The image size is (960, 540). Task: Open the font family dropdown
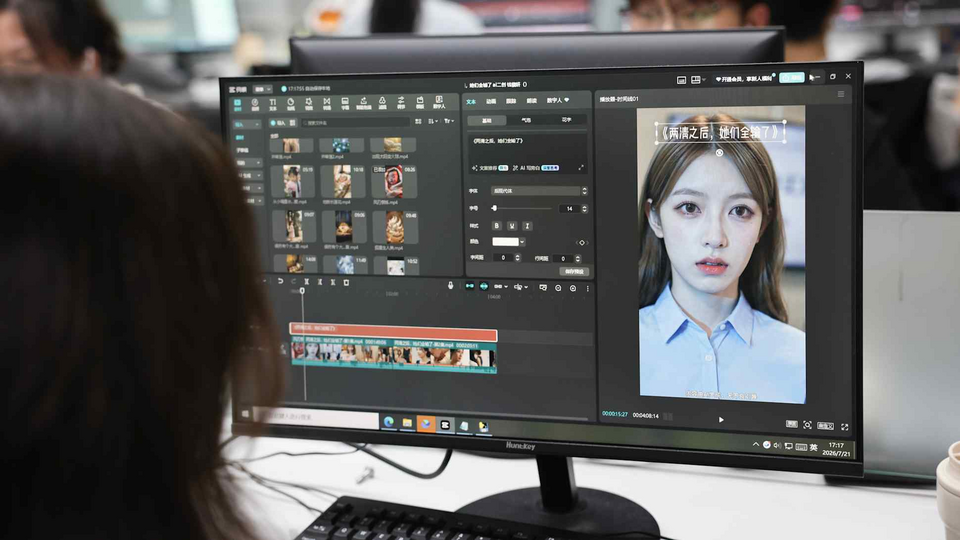[x=539, y=191]
